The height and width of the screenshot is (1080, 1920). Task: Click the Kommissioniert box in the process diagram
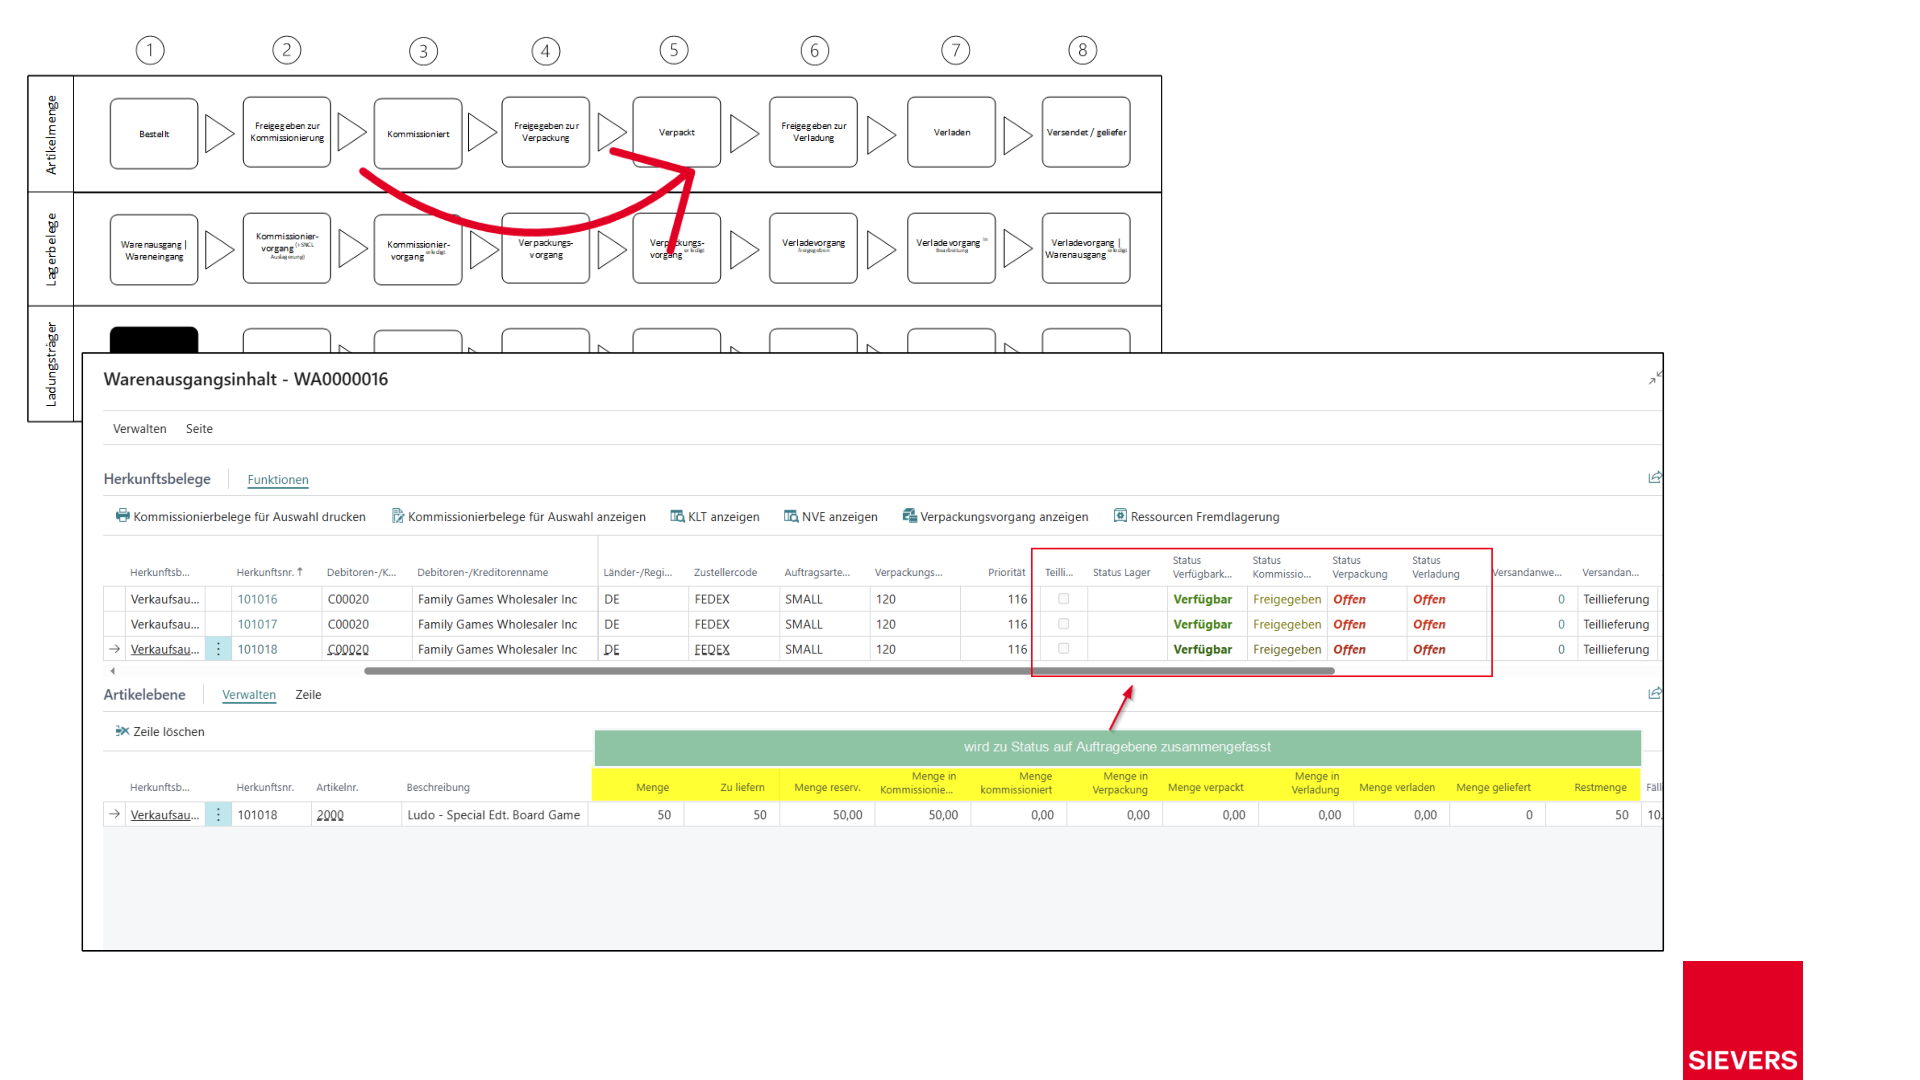click(x=418, y=133)
